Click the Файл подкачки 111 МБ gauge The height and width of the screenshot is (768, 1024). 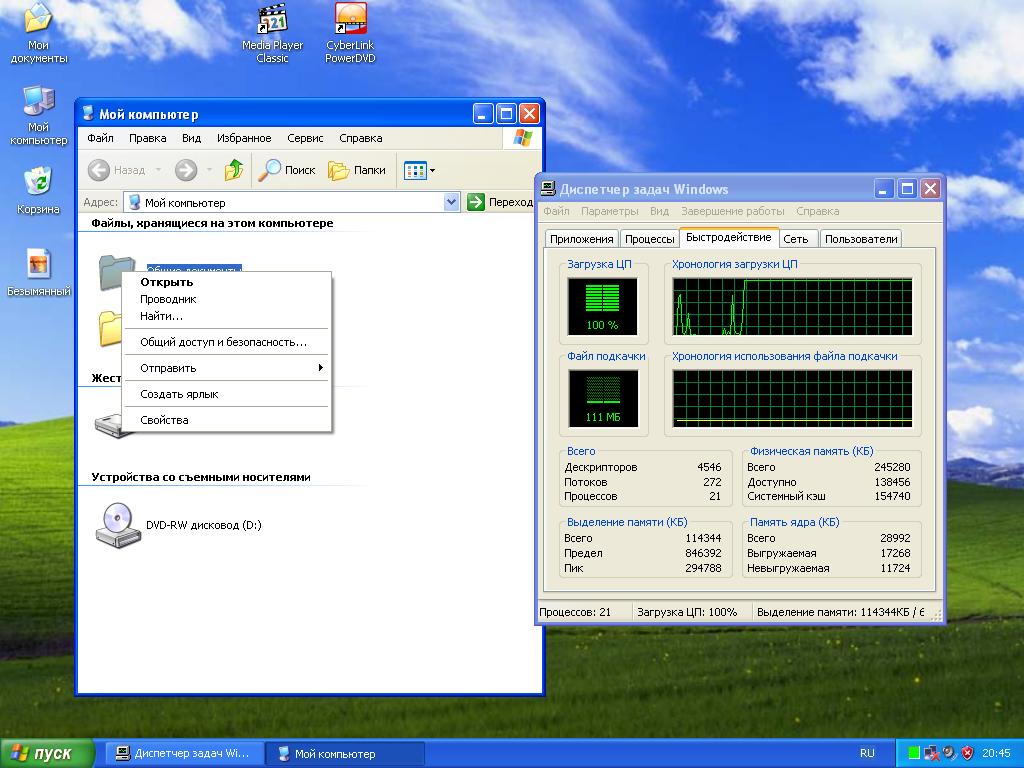[x=603, y=398]
